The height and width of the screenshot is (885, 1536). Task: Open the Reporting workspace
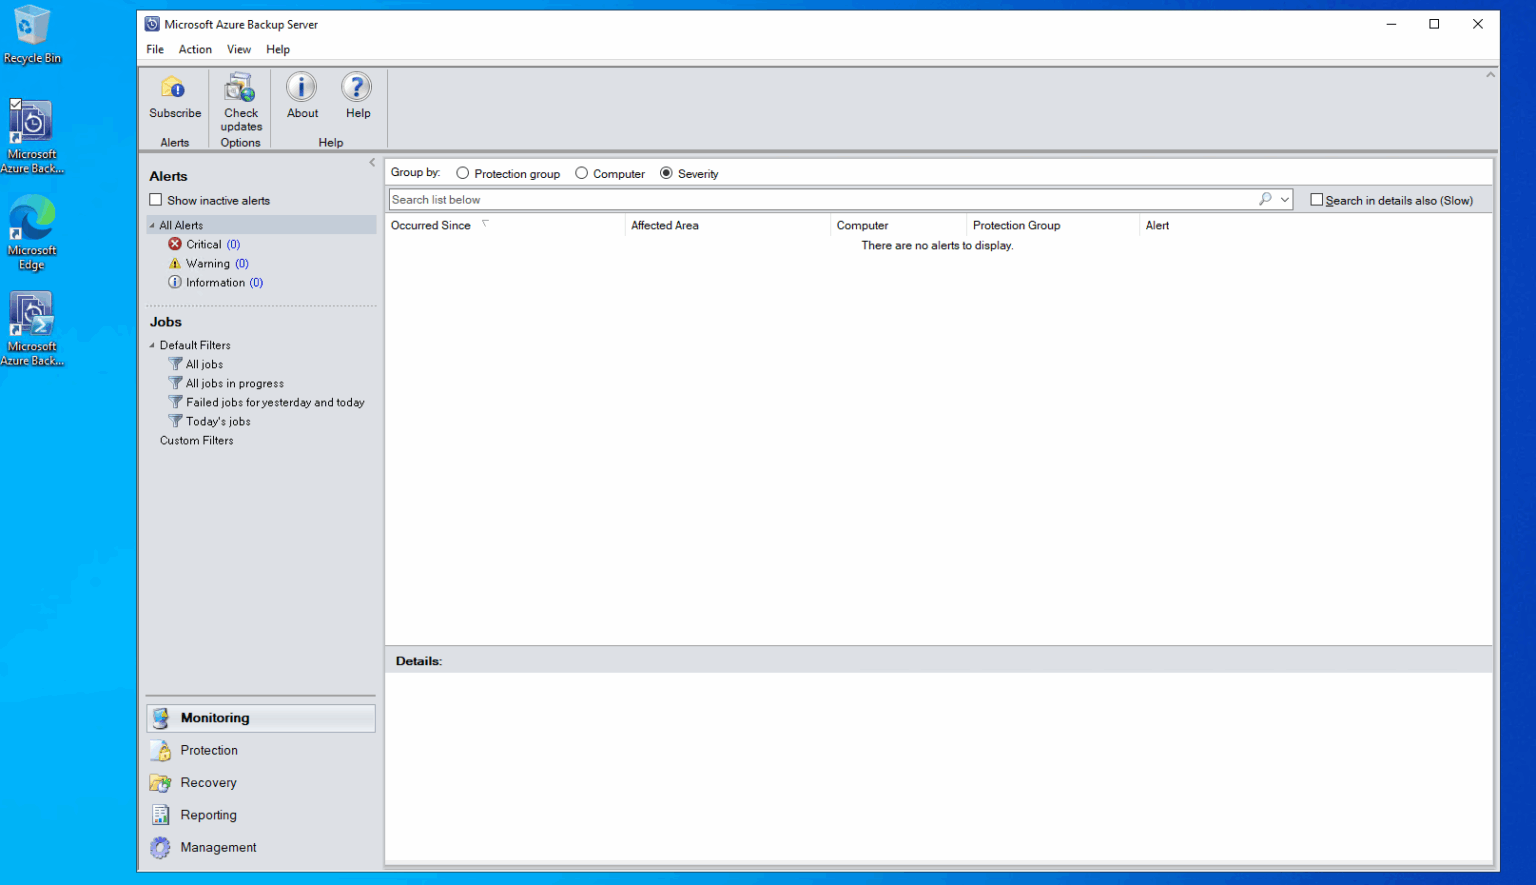[x=208, y=815]
